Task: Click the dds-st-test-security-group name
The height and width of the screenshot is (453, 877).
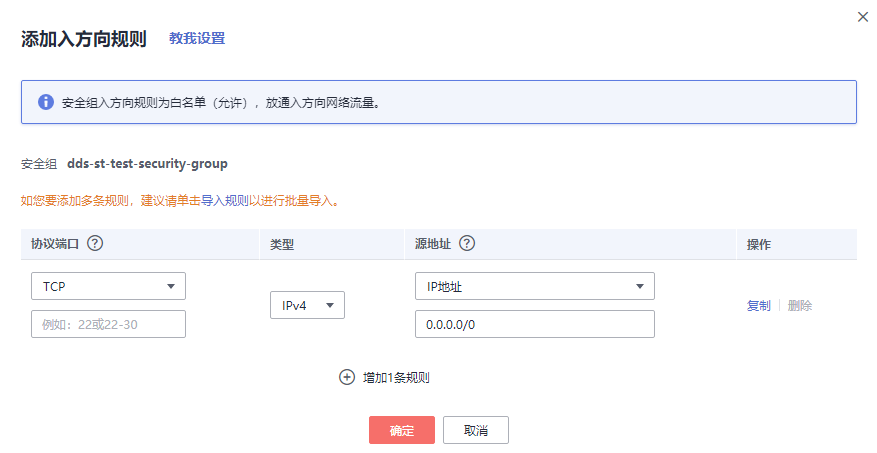Action: [x=147, y=163]
